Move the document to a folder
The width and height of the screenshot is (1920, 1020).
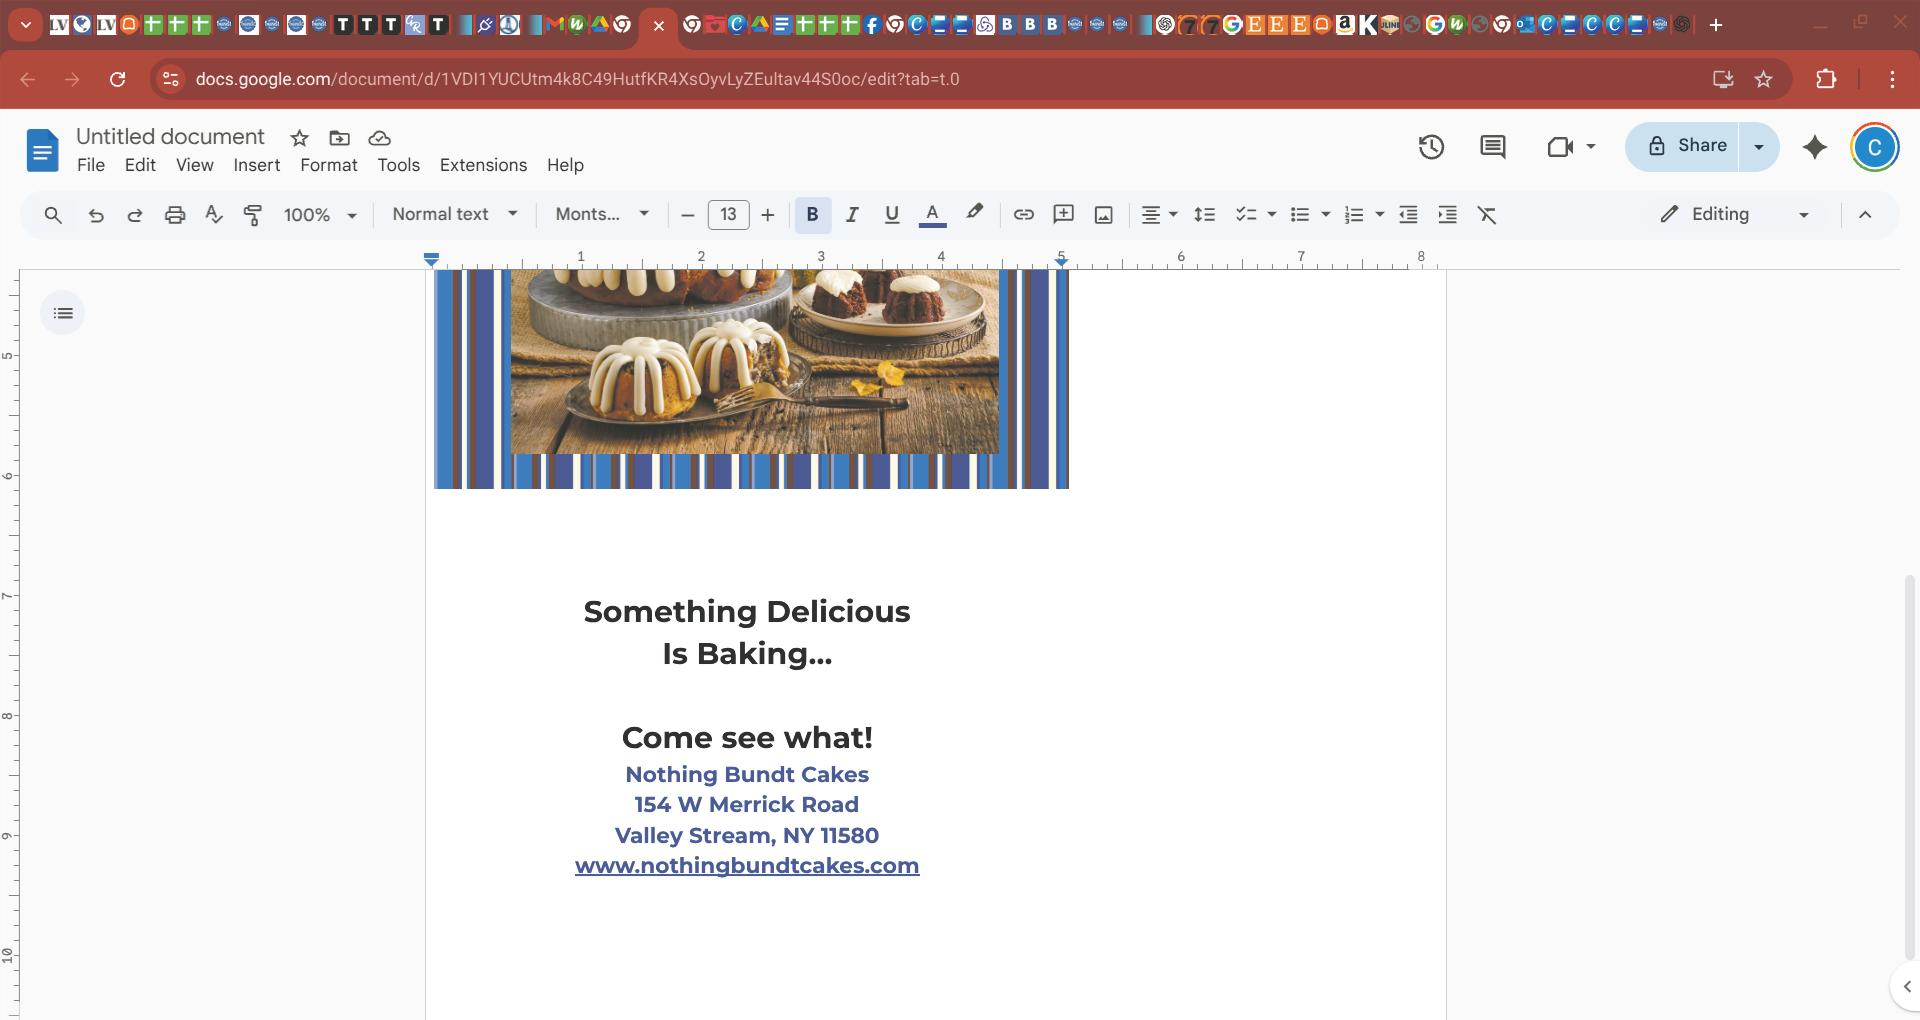pyautogui.click(x=339, y=138)
